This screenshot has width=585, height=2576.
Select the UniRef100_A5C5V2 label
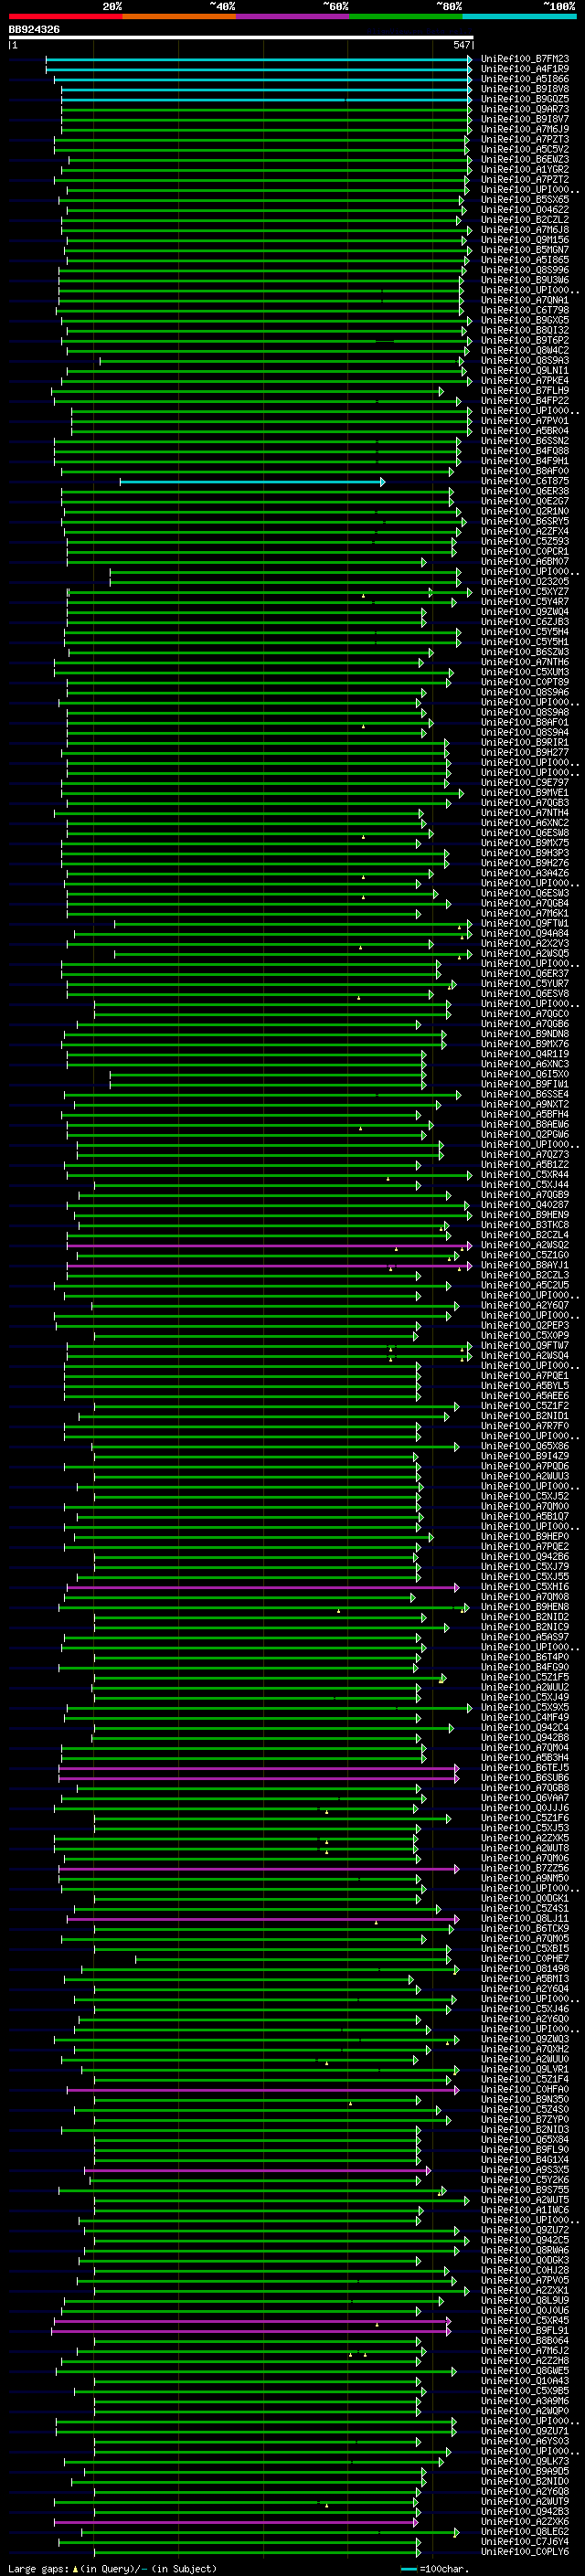pos(524,149)
